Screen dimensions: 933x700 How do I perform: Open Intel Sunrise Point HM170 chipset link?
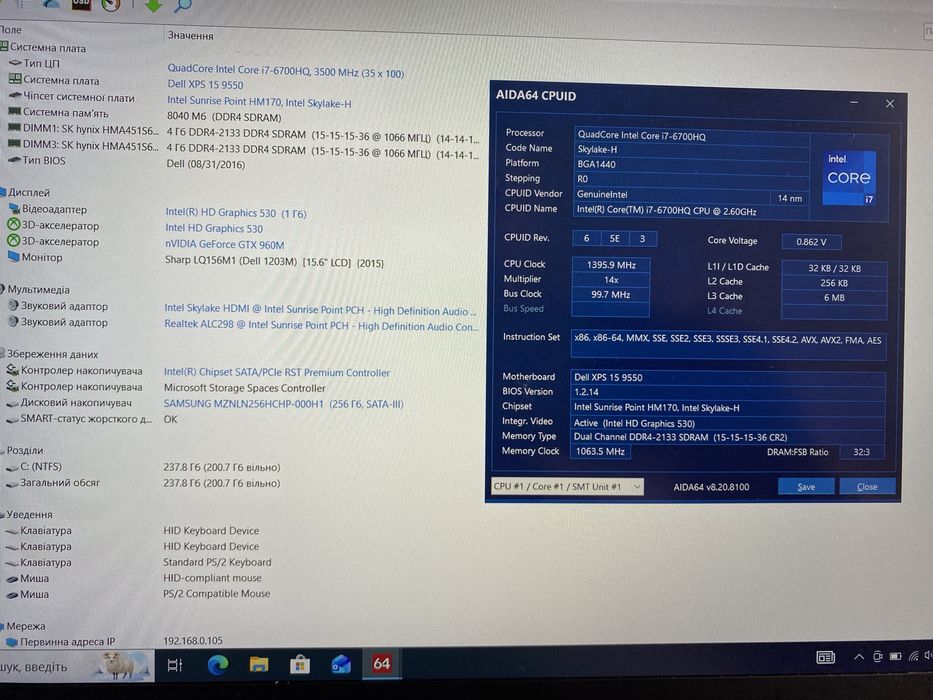pyautogui.click(x=259, y=102)
